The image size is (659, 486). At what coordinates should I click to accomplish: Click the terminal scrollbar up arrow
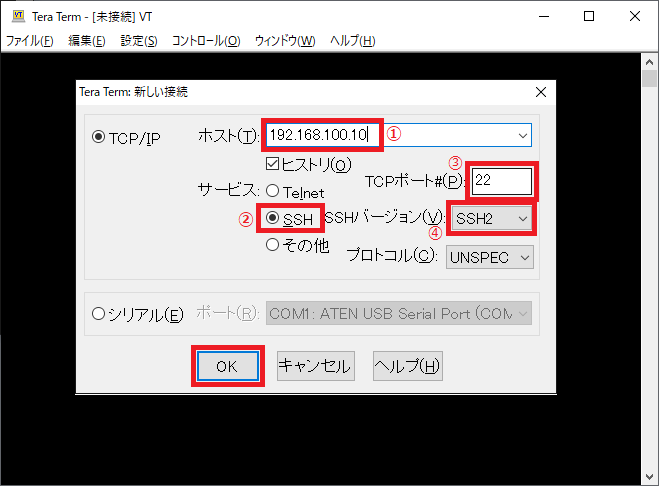[x=649, y=62]
